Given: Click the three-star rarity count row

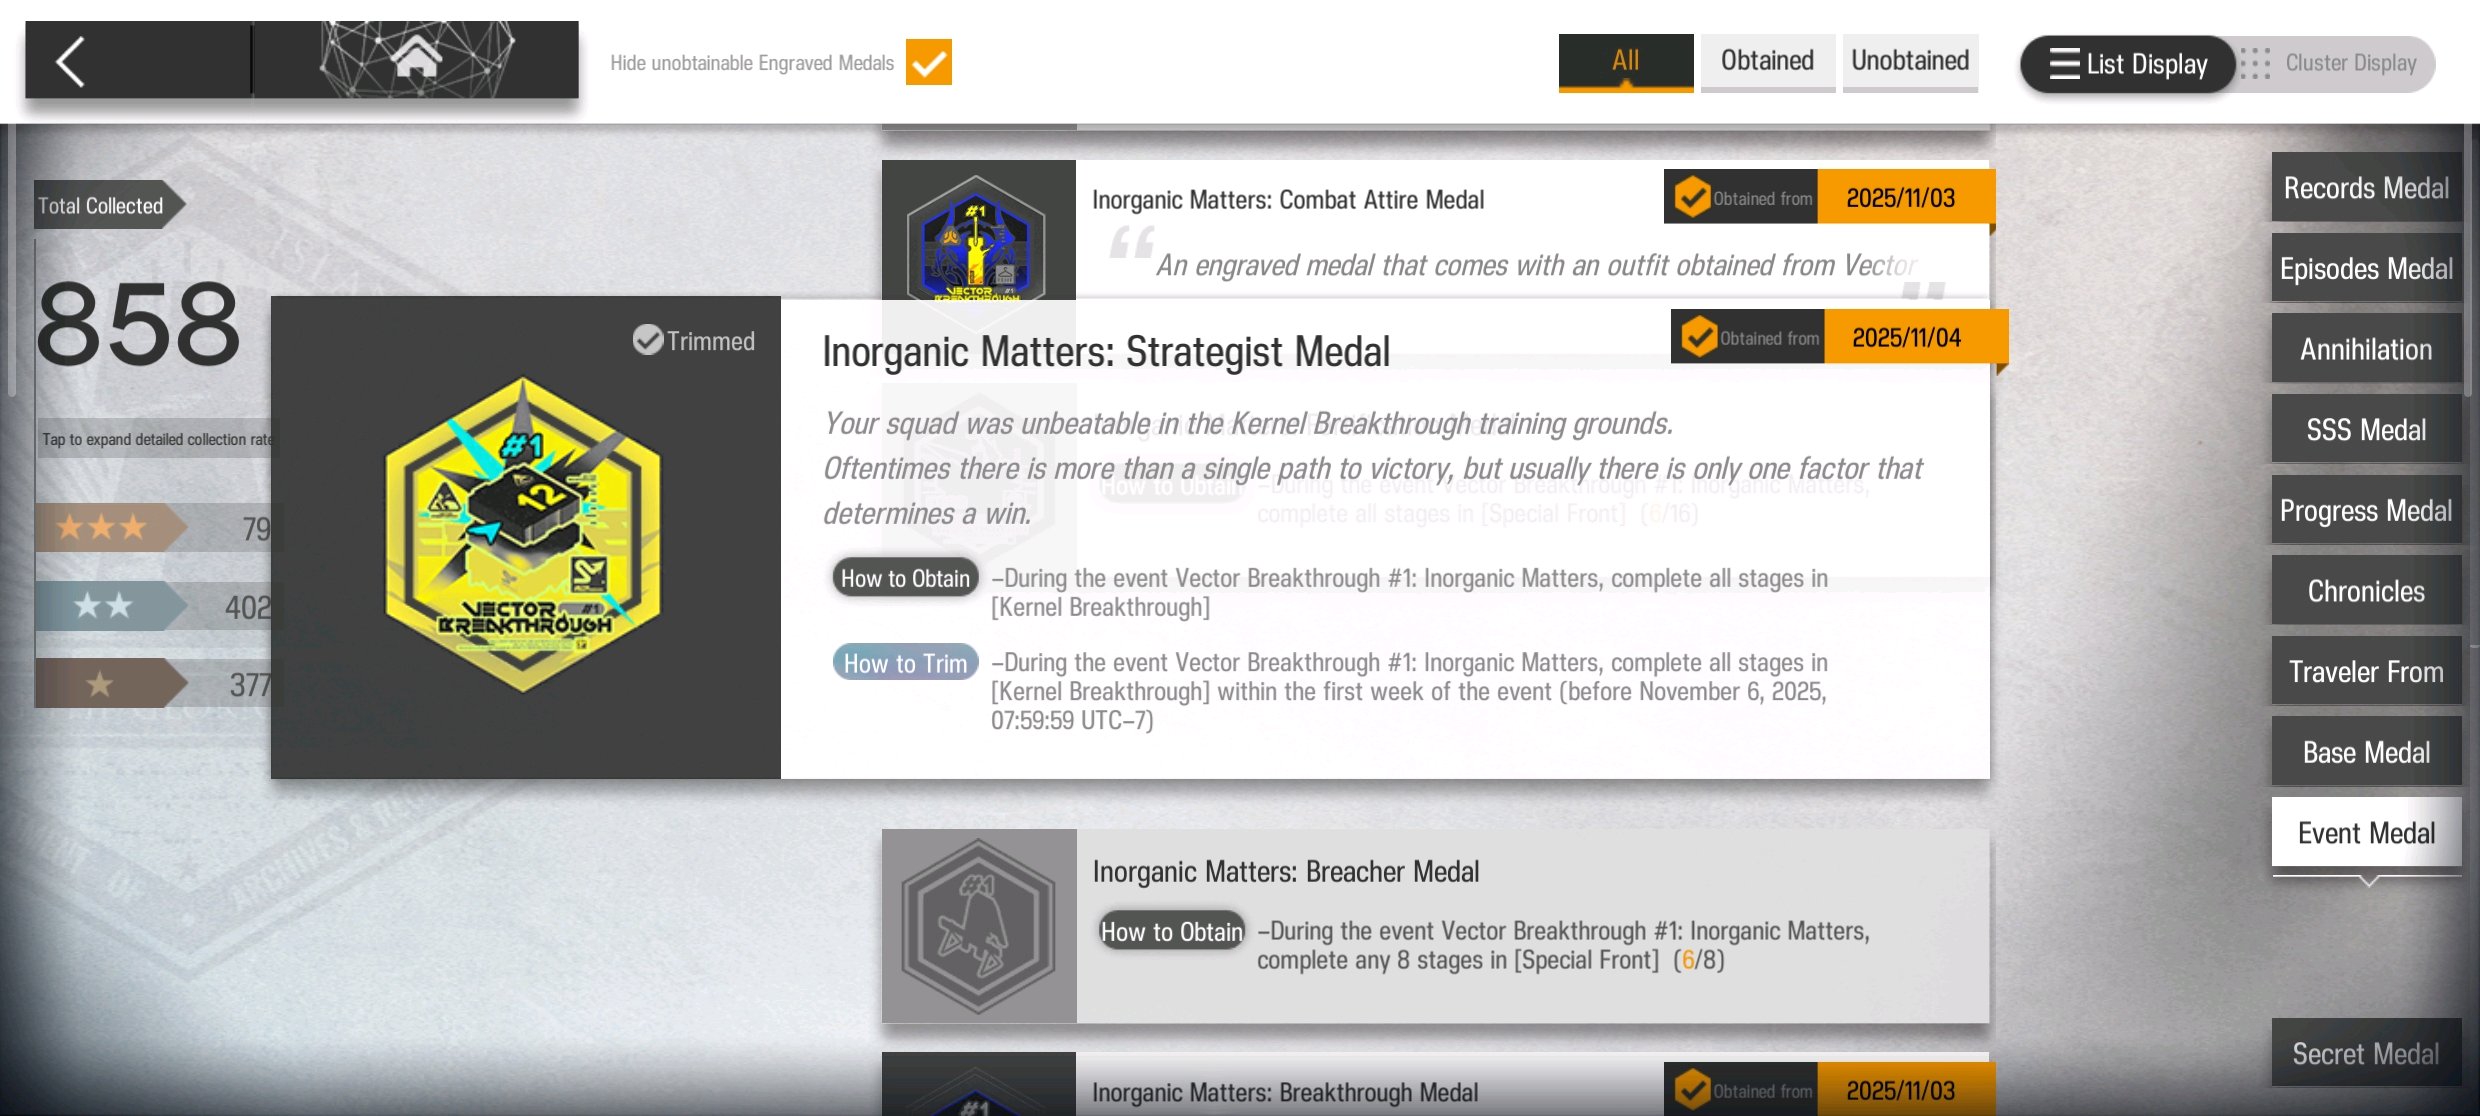Looking at the screenshot, I should 155,527.
